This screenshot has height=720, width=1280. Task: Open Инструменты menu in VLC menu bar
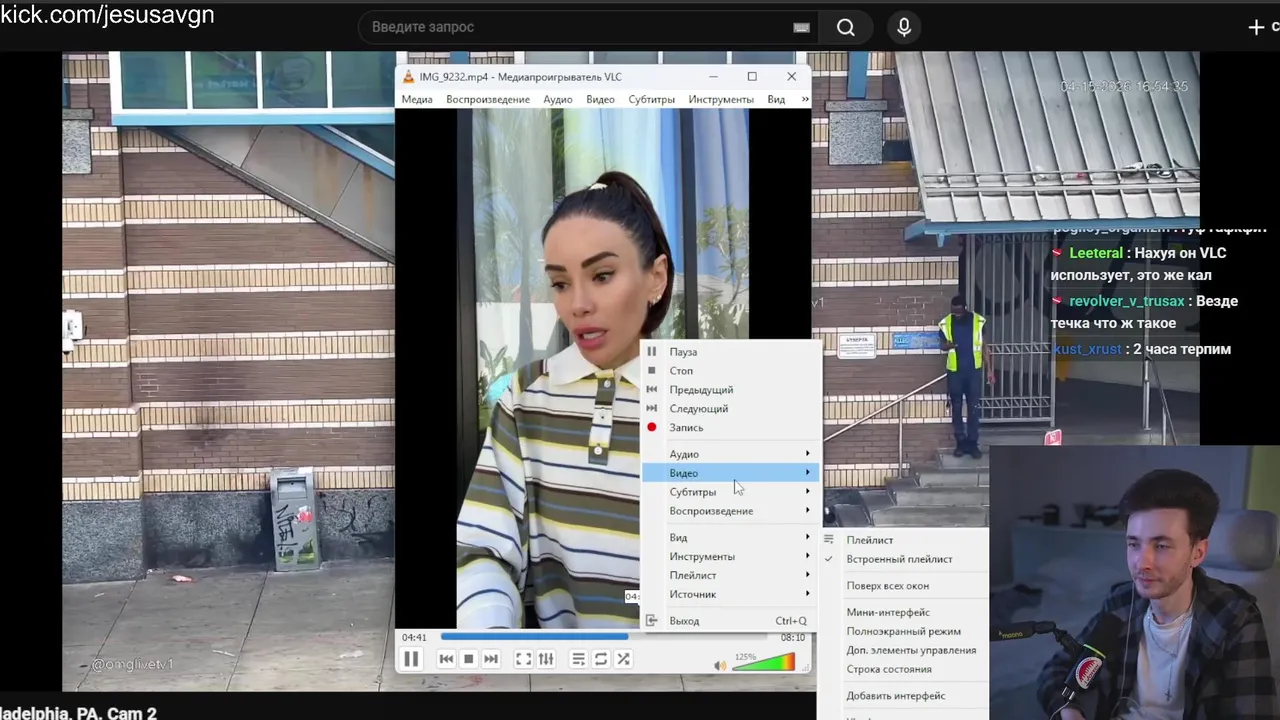(x=721, y=99)
